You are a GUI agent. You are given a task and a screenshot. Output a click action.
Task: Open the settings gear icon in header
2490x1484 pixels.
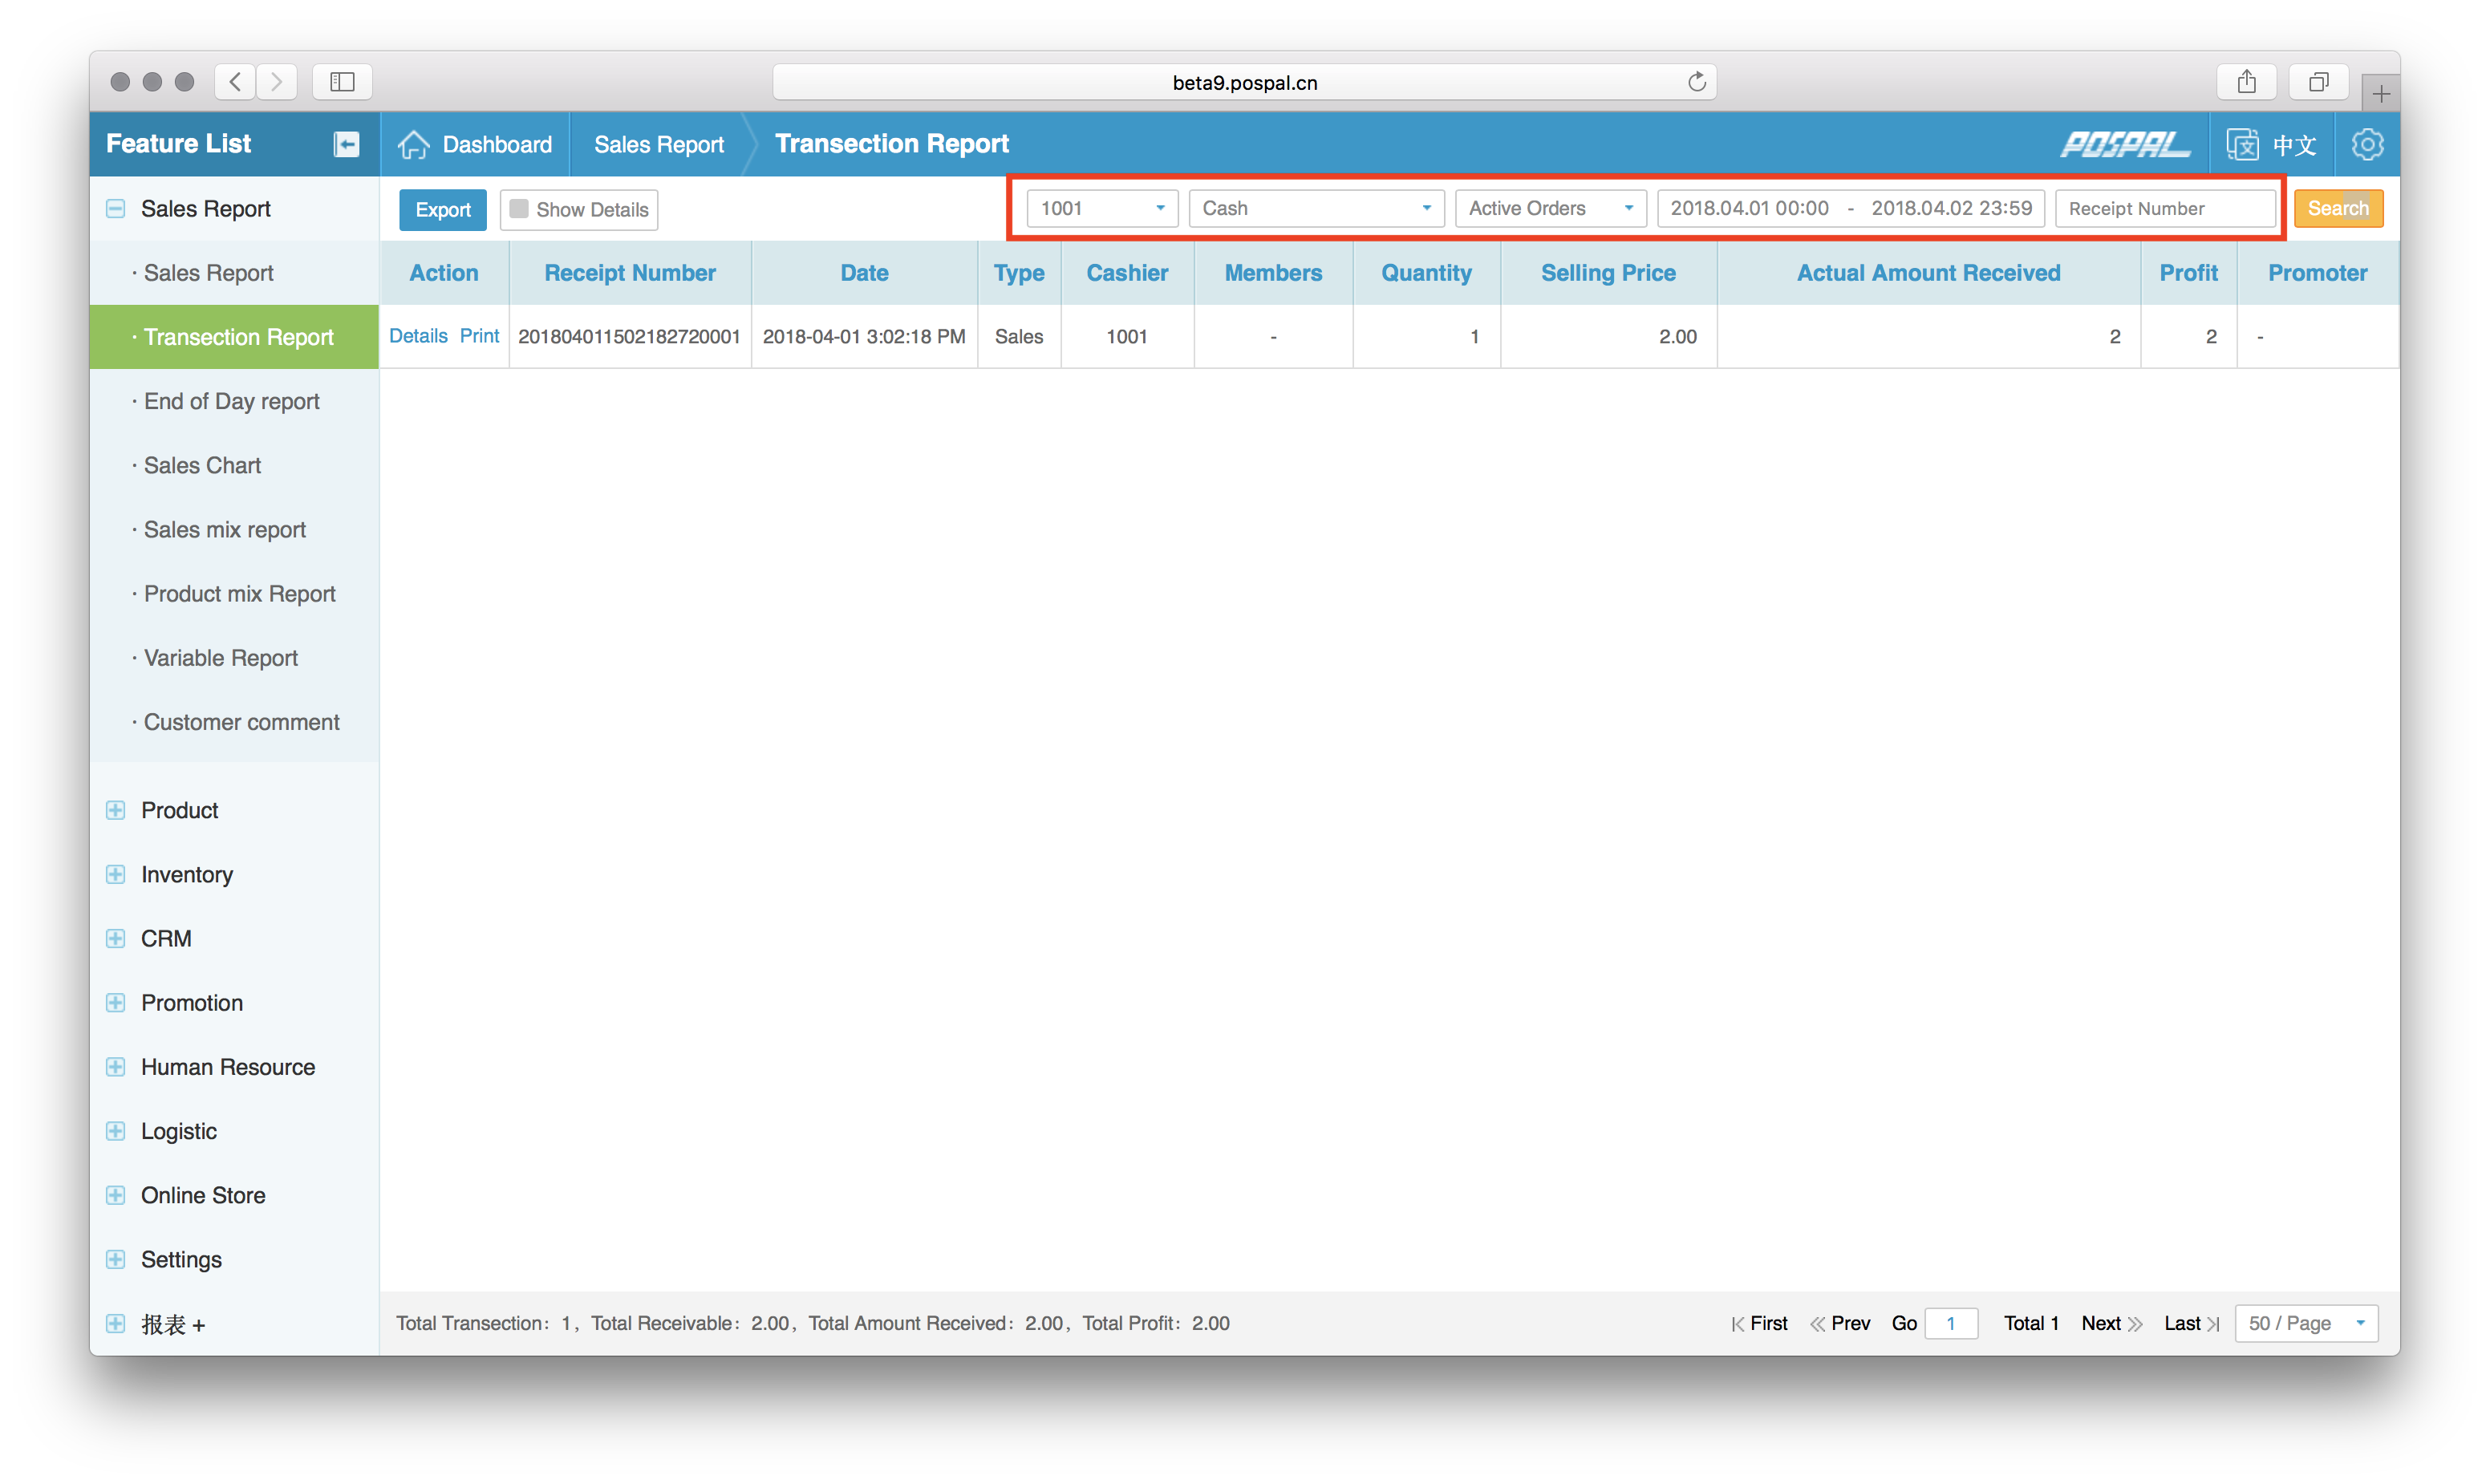[2366, 144]
